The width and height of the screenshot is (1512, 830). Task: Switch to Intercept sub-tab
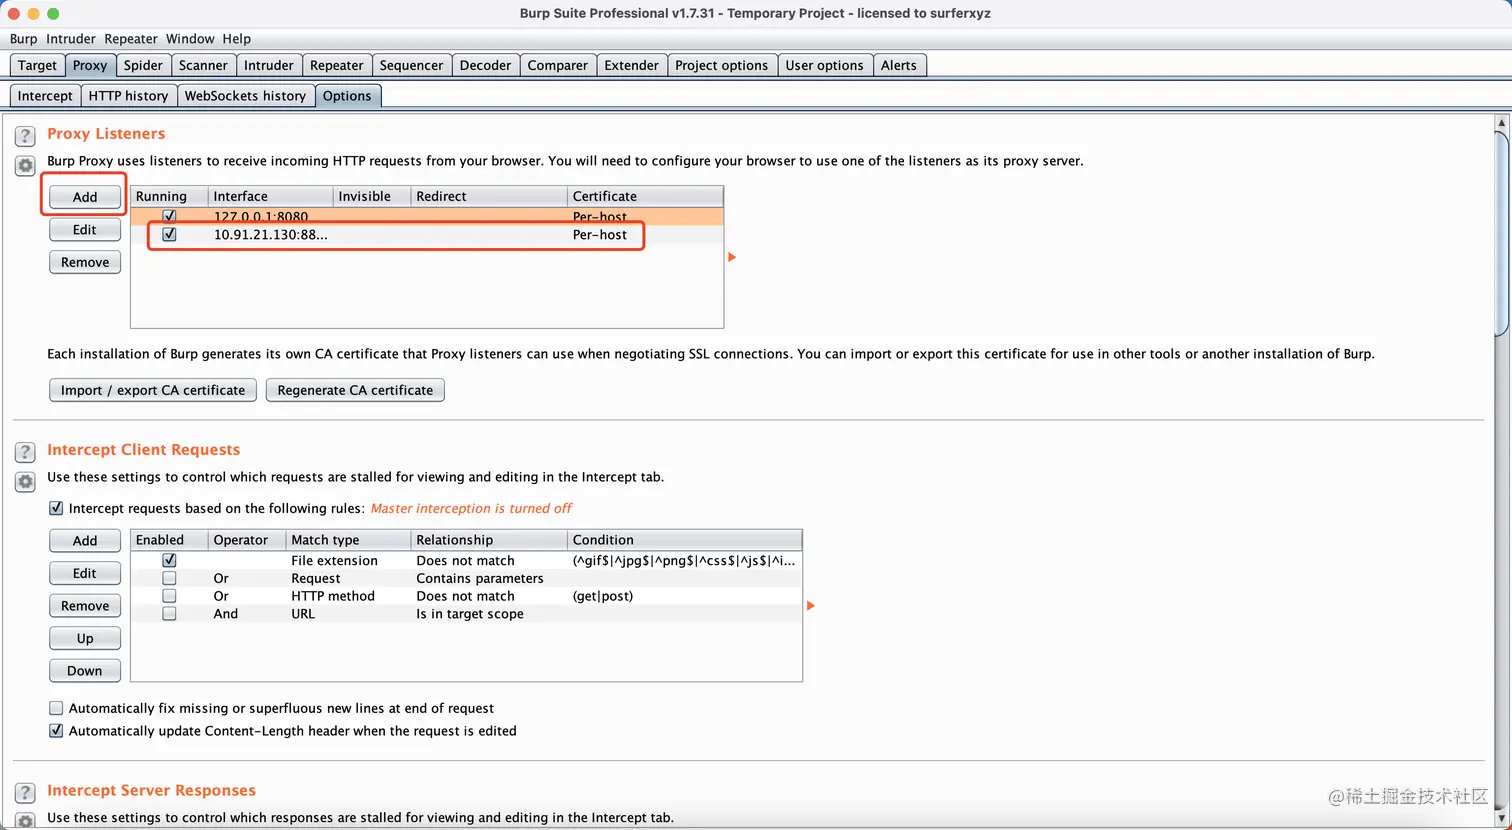tap(45, 96)
